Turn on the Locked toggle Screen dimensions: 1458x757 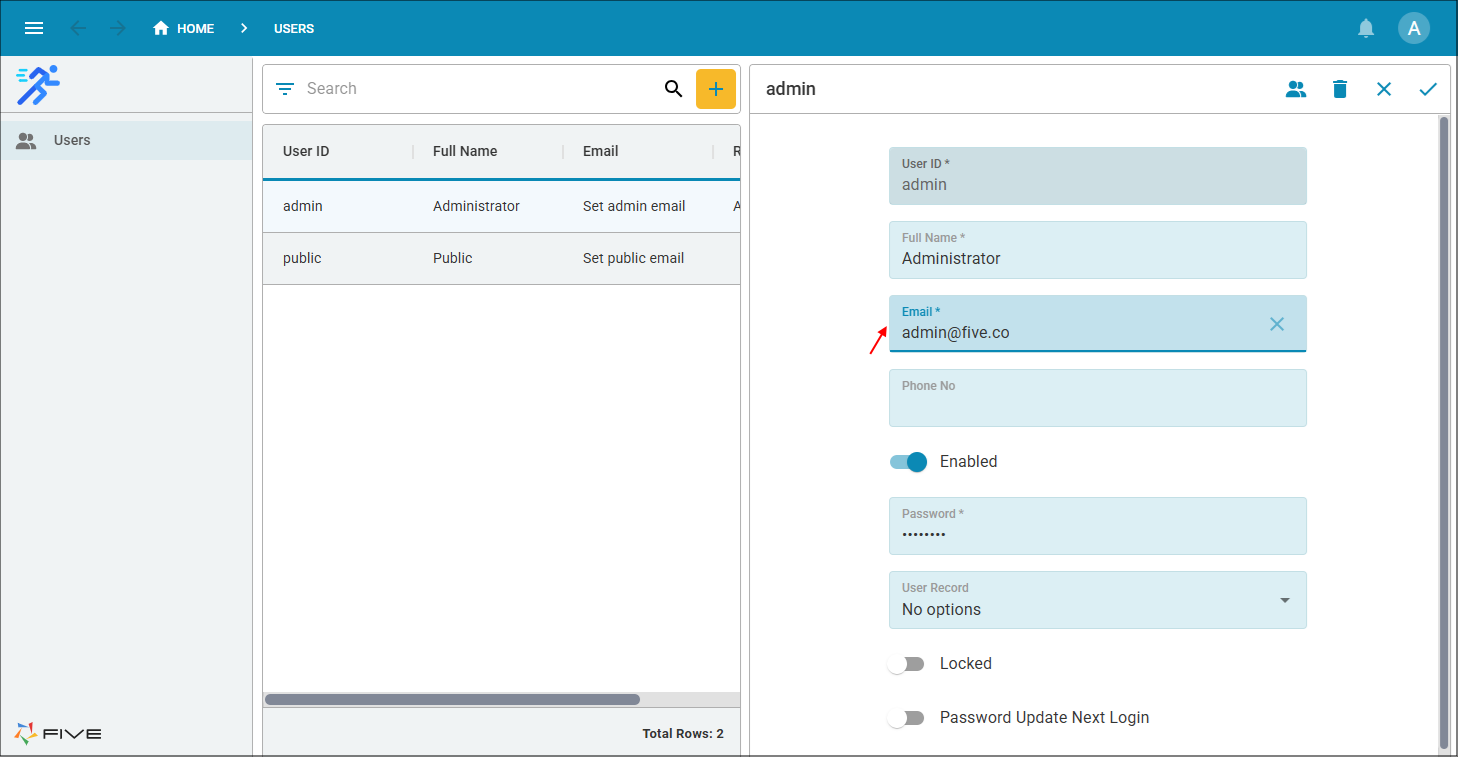(907, 663)
